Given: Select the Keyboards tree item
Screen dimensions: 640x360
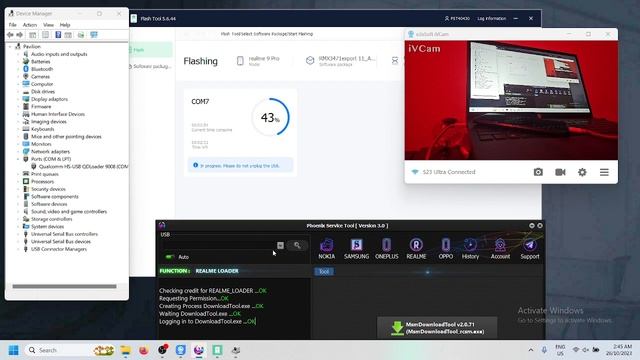Looking at the screenshot, I should pyautogui.click(x=42, y=129).
